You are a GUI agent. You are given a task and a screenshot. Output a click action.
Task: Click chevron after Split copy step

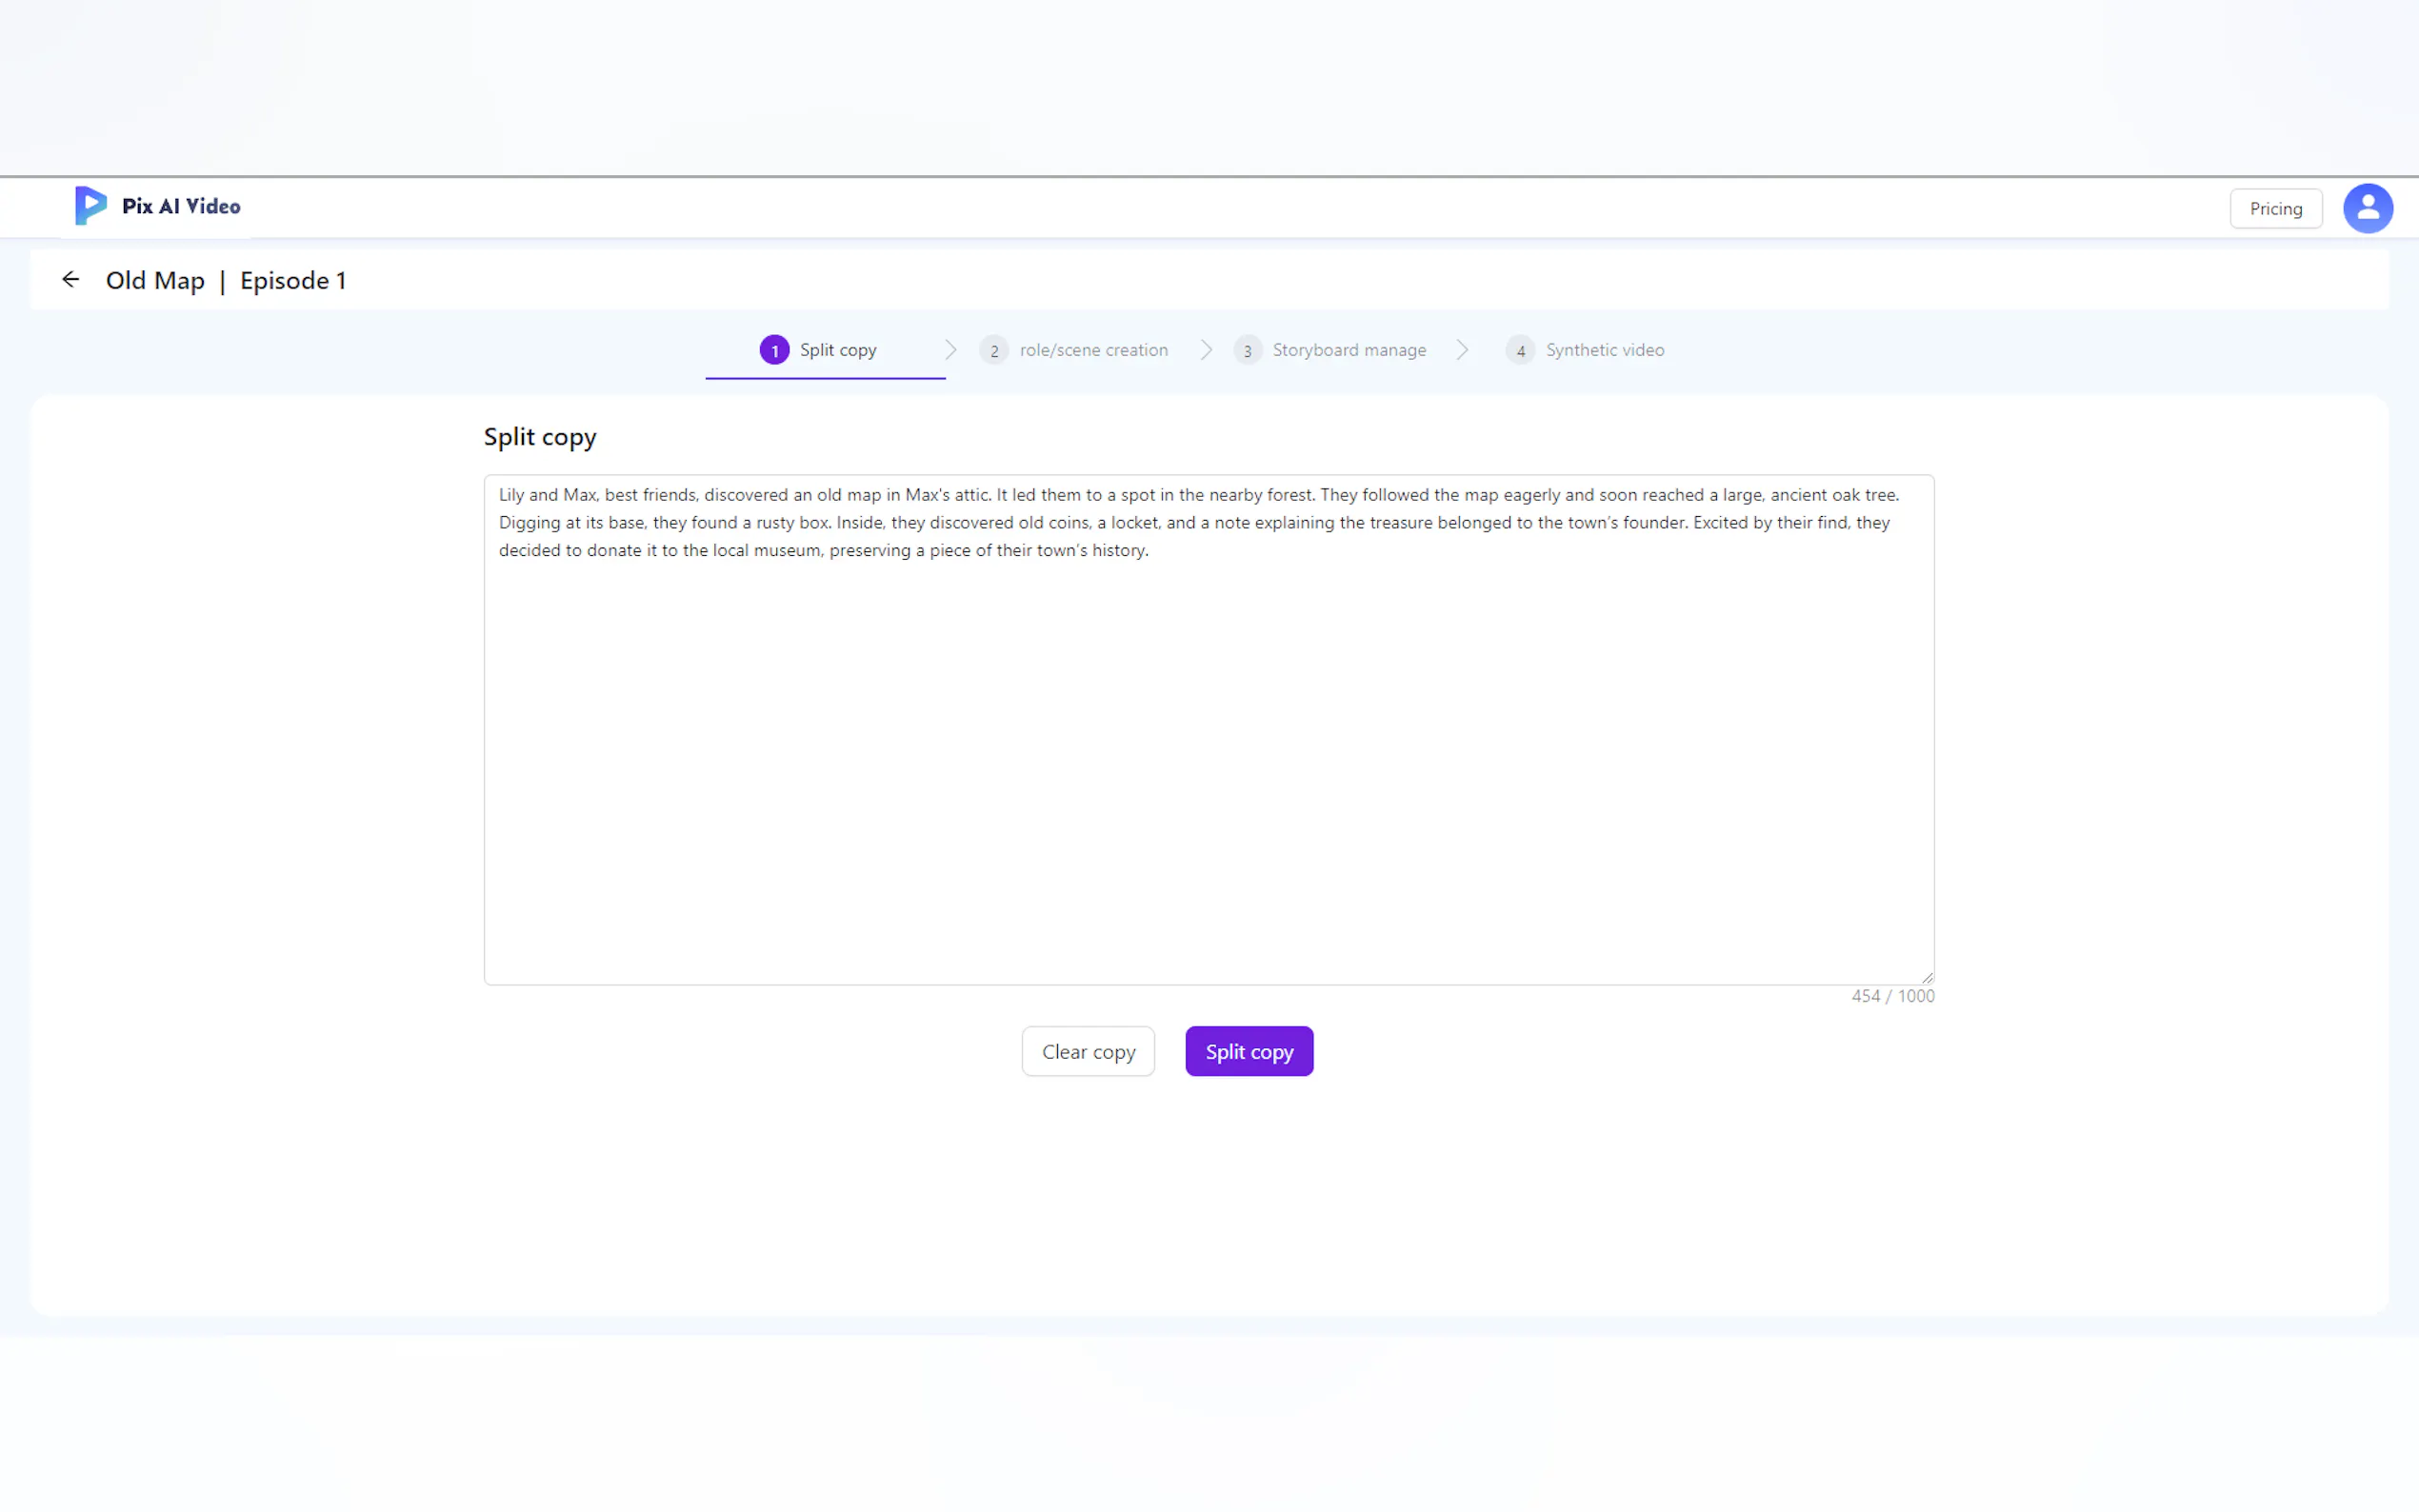click(950, 350)
